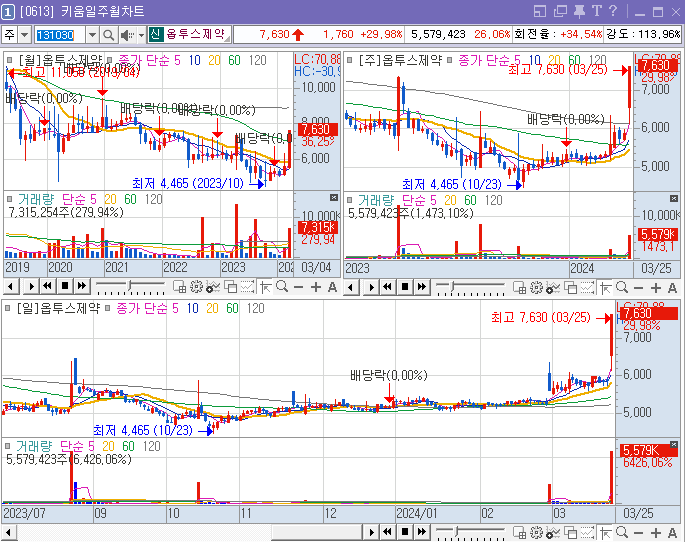The height and width of the screenshot is (542, 685).
Task: Fast-forward the weekly chart playback
Action: [422, 287]
